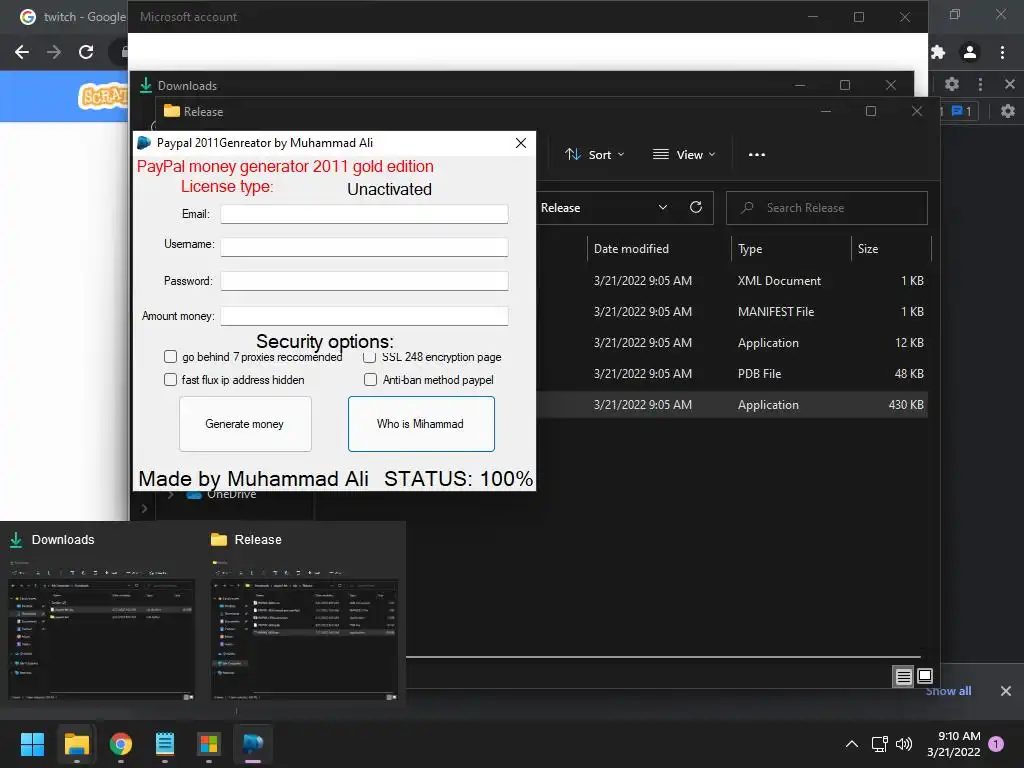
Task: Open the clock and date panel
Action: point(953,744)
